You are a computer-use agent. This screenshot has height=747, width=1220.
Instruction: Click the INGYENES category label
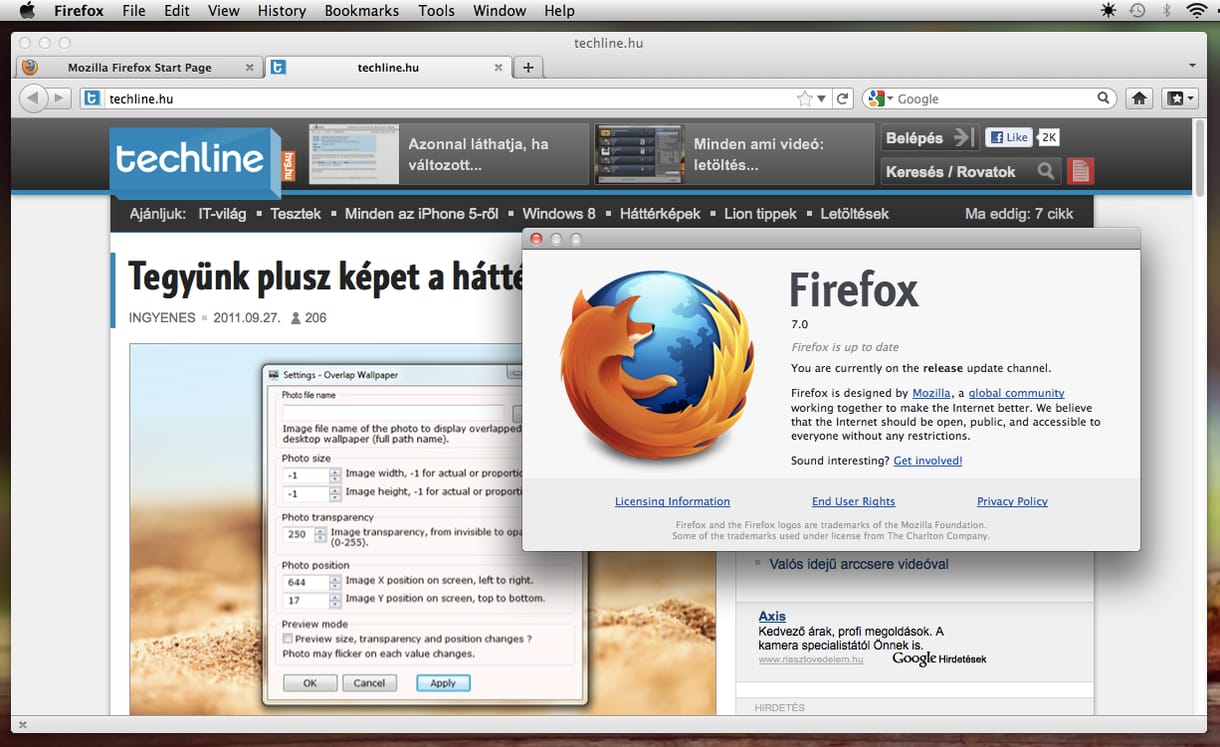(x=162, y=318)
